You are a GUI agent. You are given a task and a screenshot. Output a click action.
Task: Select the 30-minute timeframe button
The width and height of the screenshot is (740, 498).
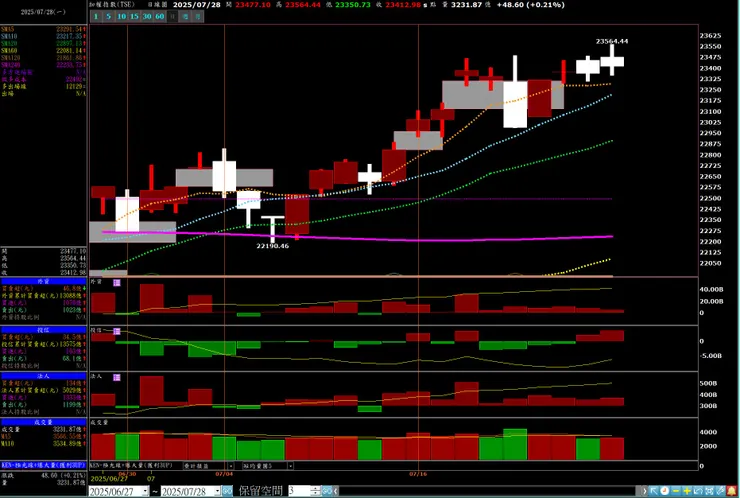tap(147, 17)
